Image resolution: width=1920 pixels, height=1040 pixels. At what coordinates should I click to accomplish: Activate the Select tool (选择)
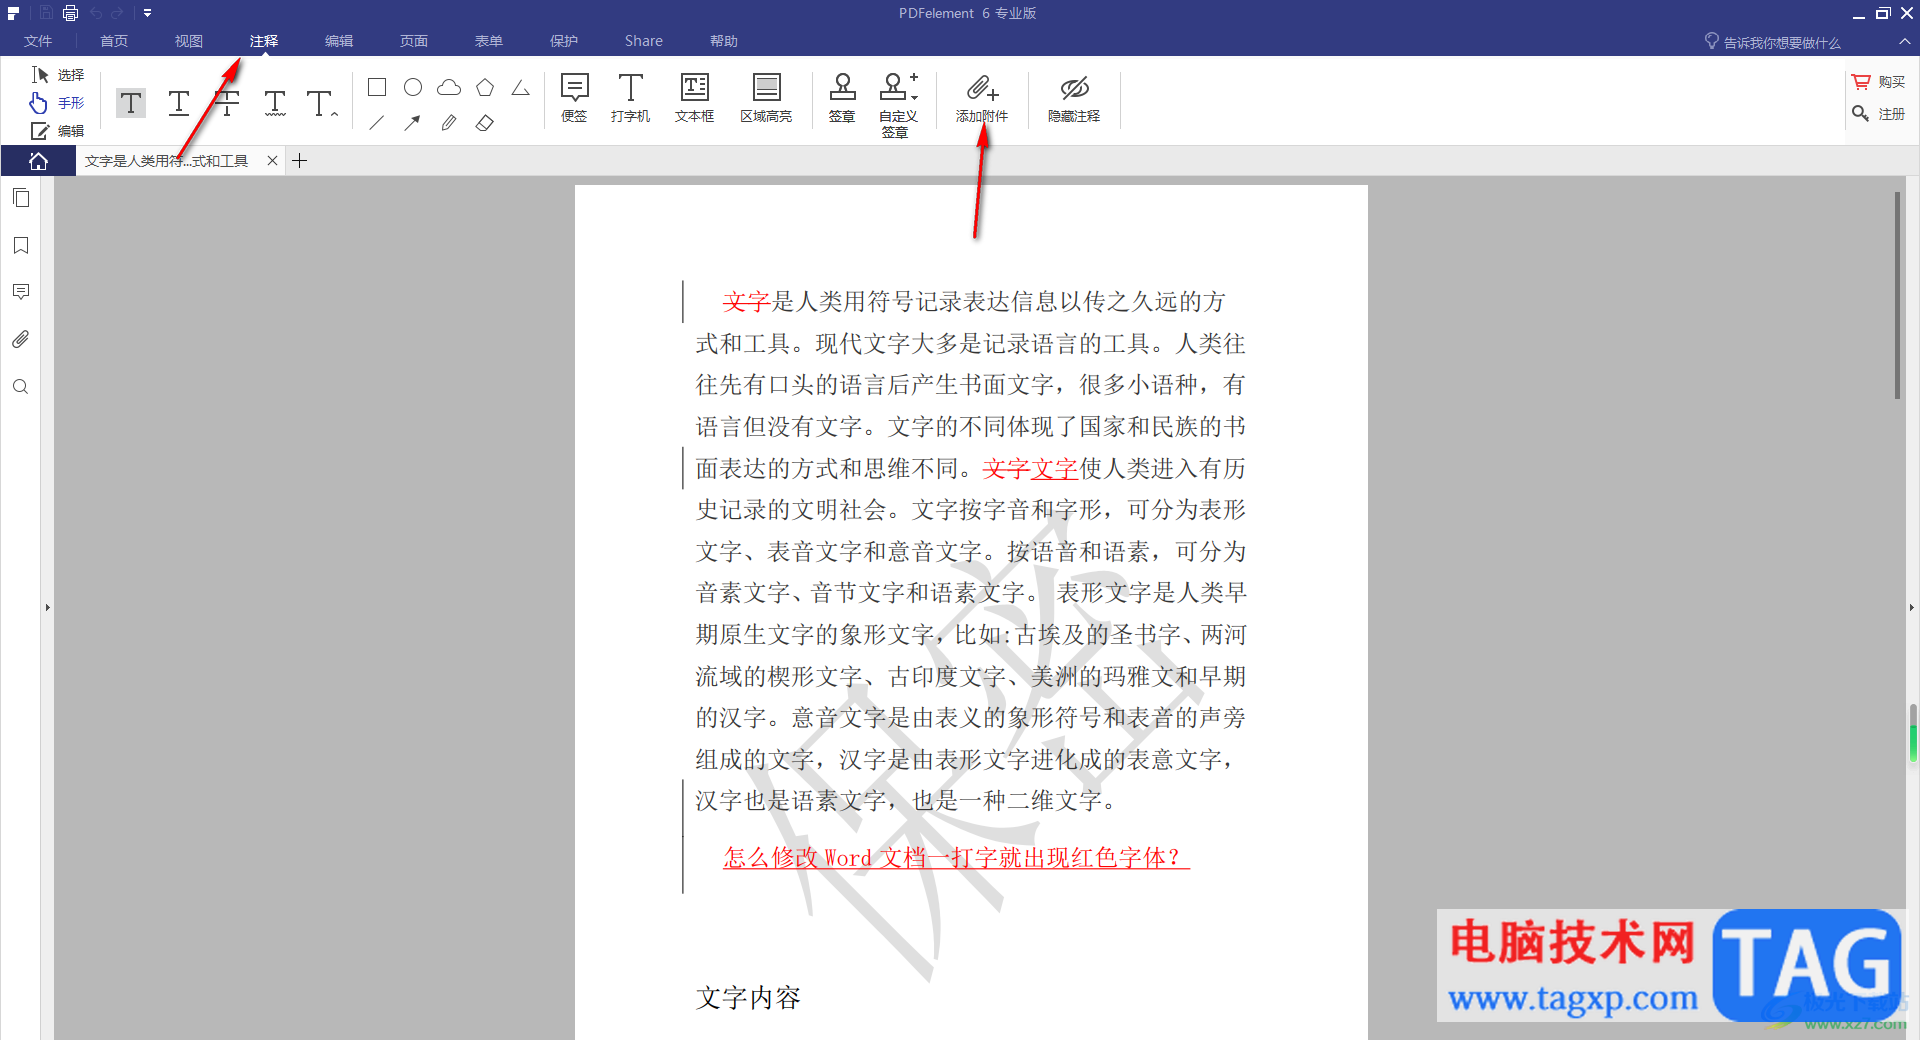(58, 75)
